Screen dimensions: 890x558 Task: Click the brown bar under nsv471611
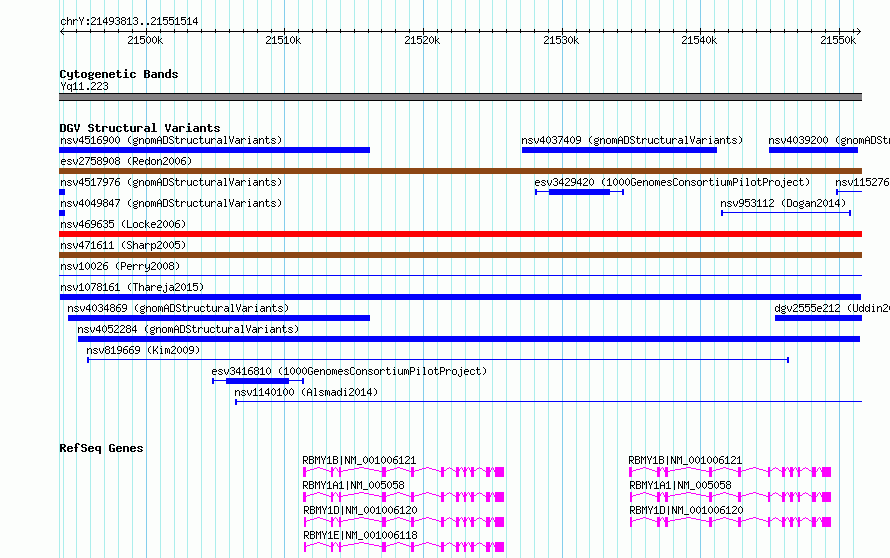pyautogui.click(x=460, y=255)
